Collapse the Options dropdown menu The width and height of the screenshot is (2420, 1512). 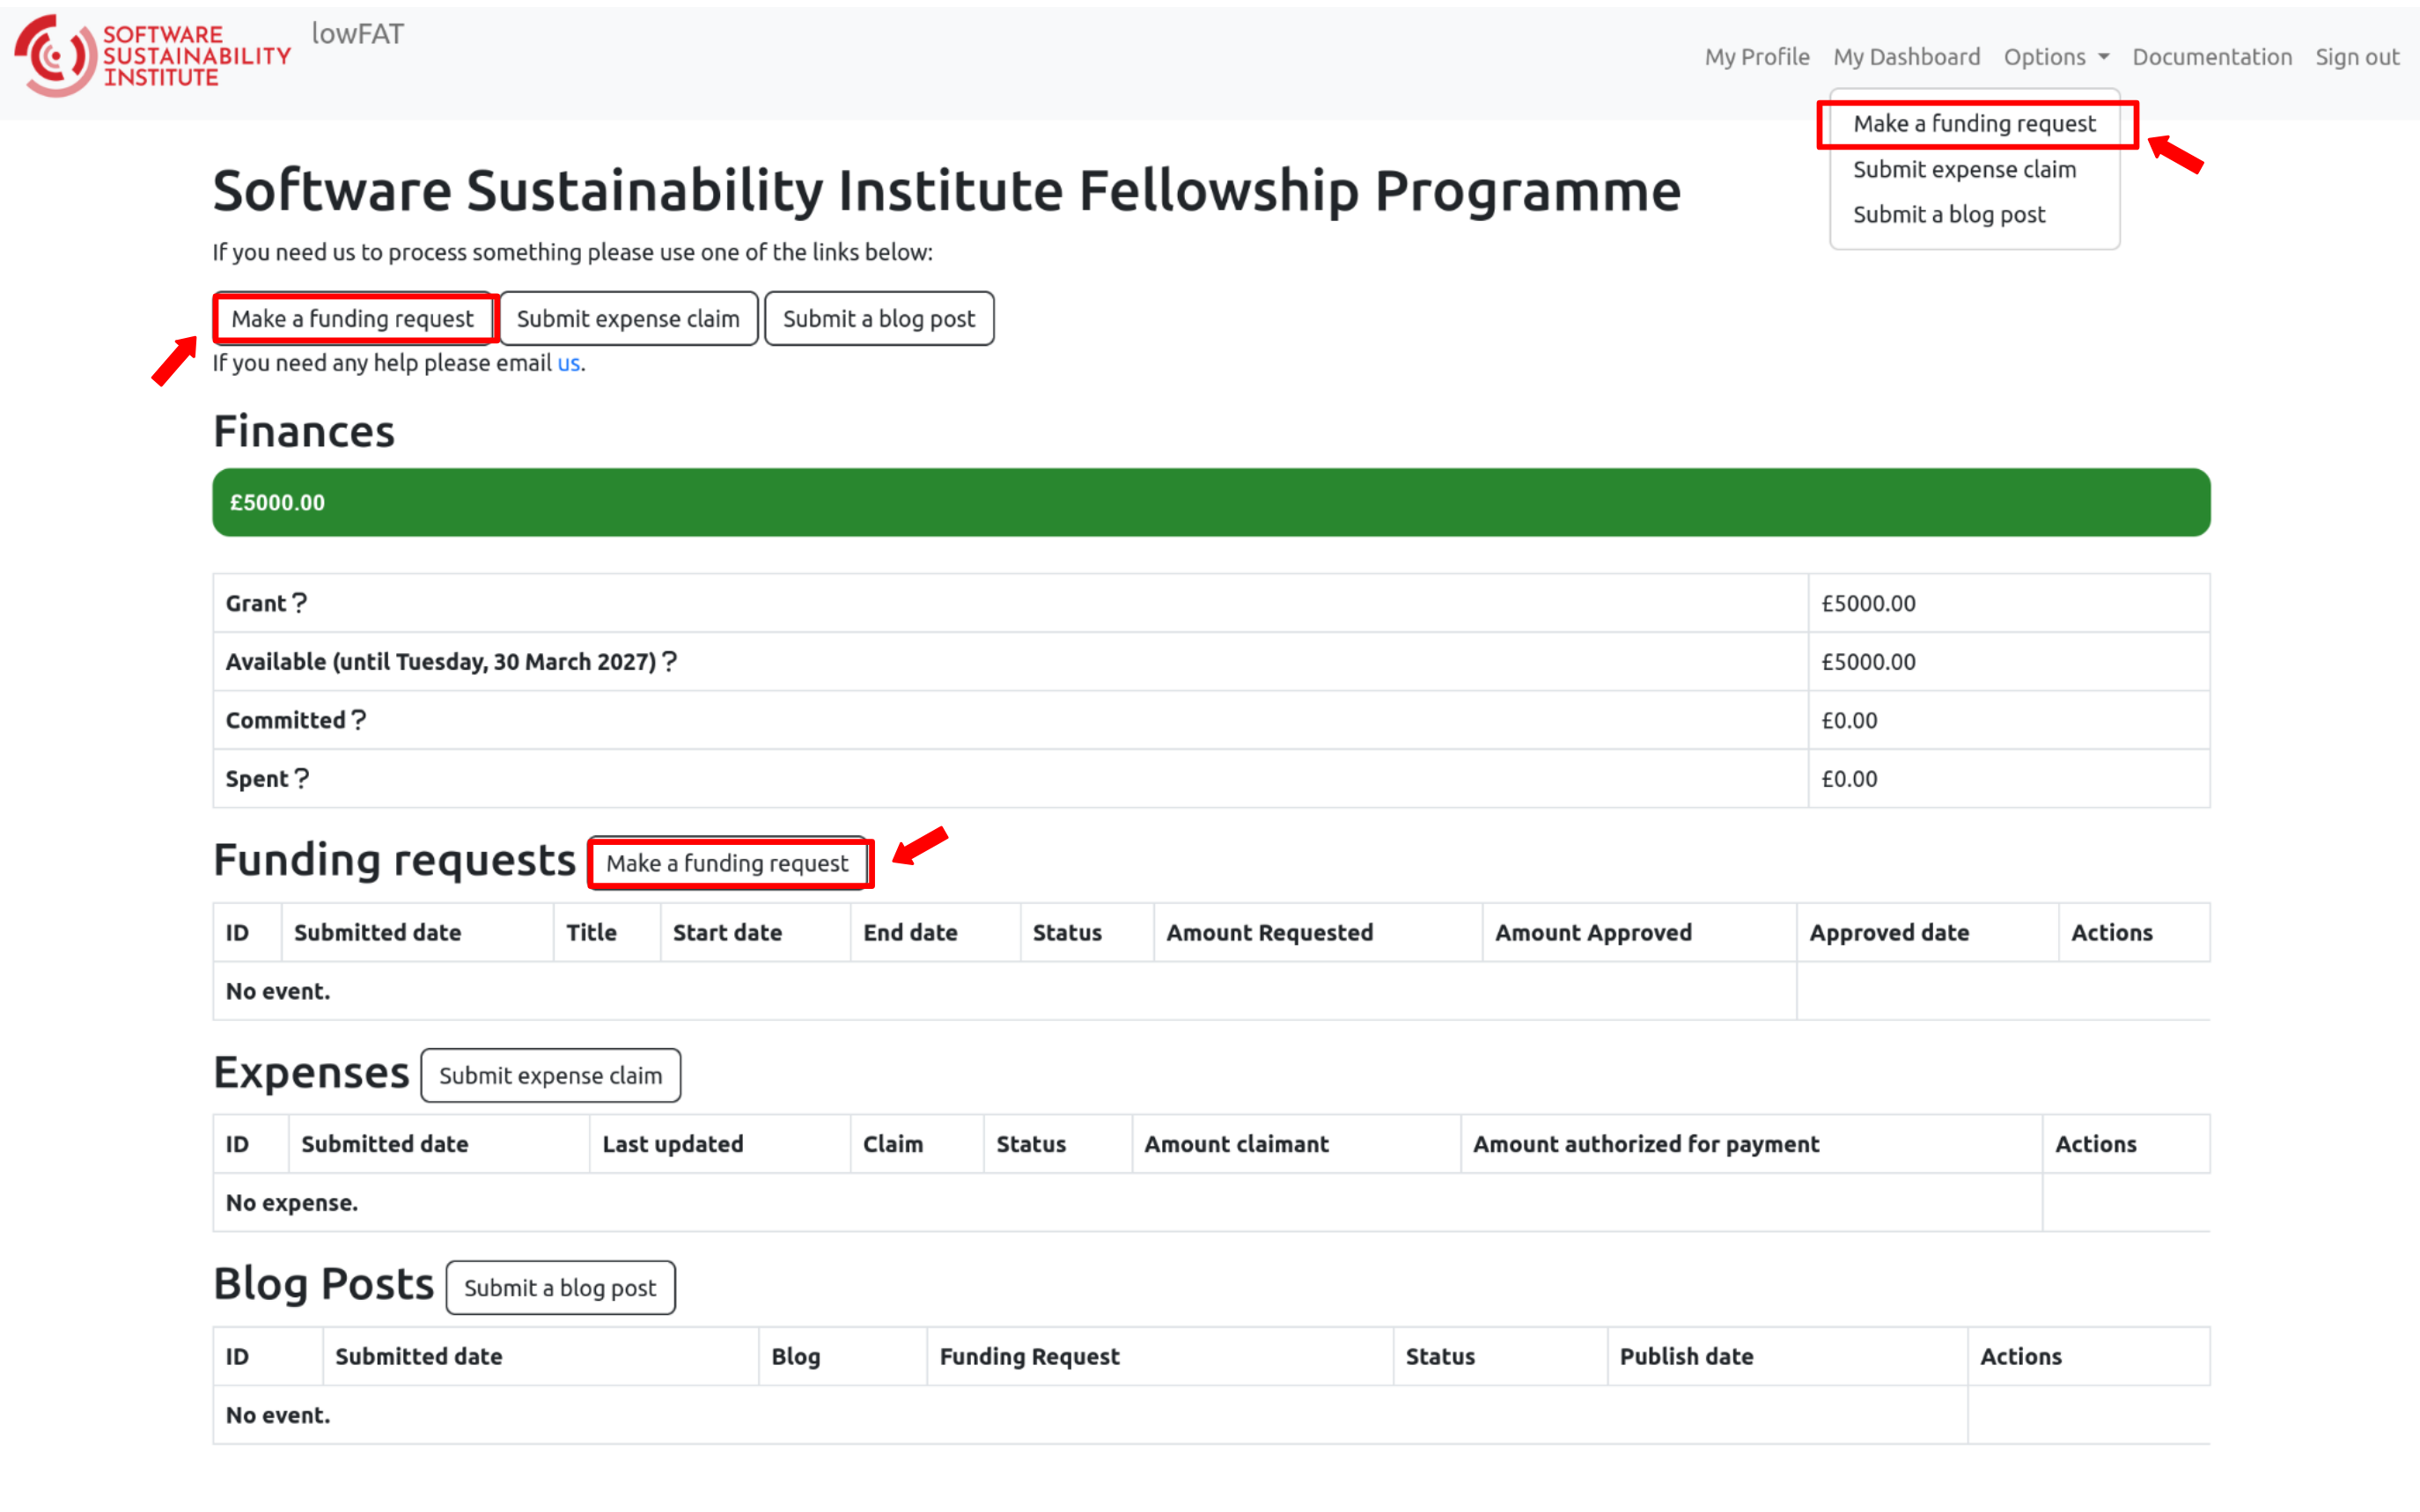pos(2056,57)
